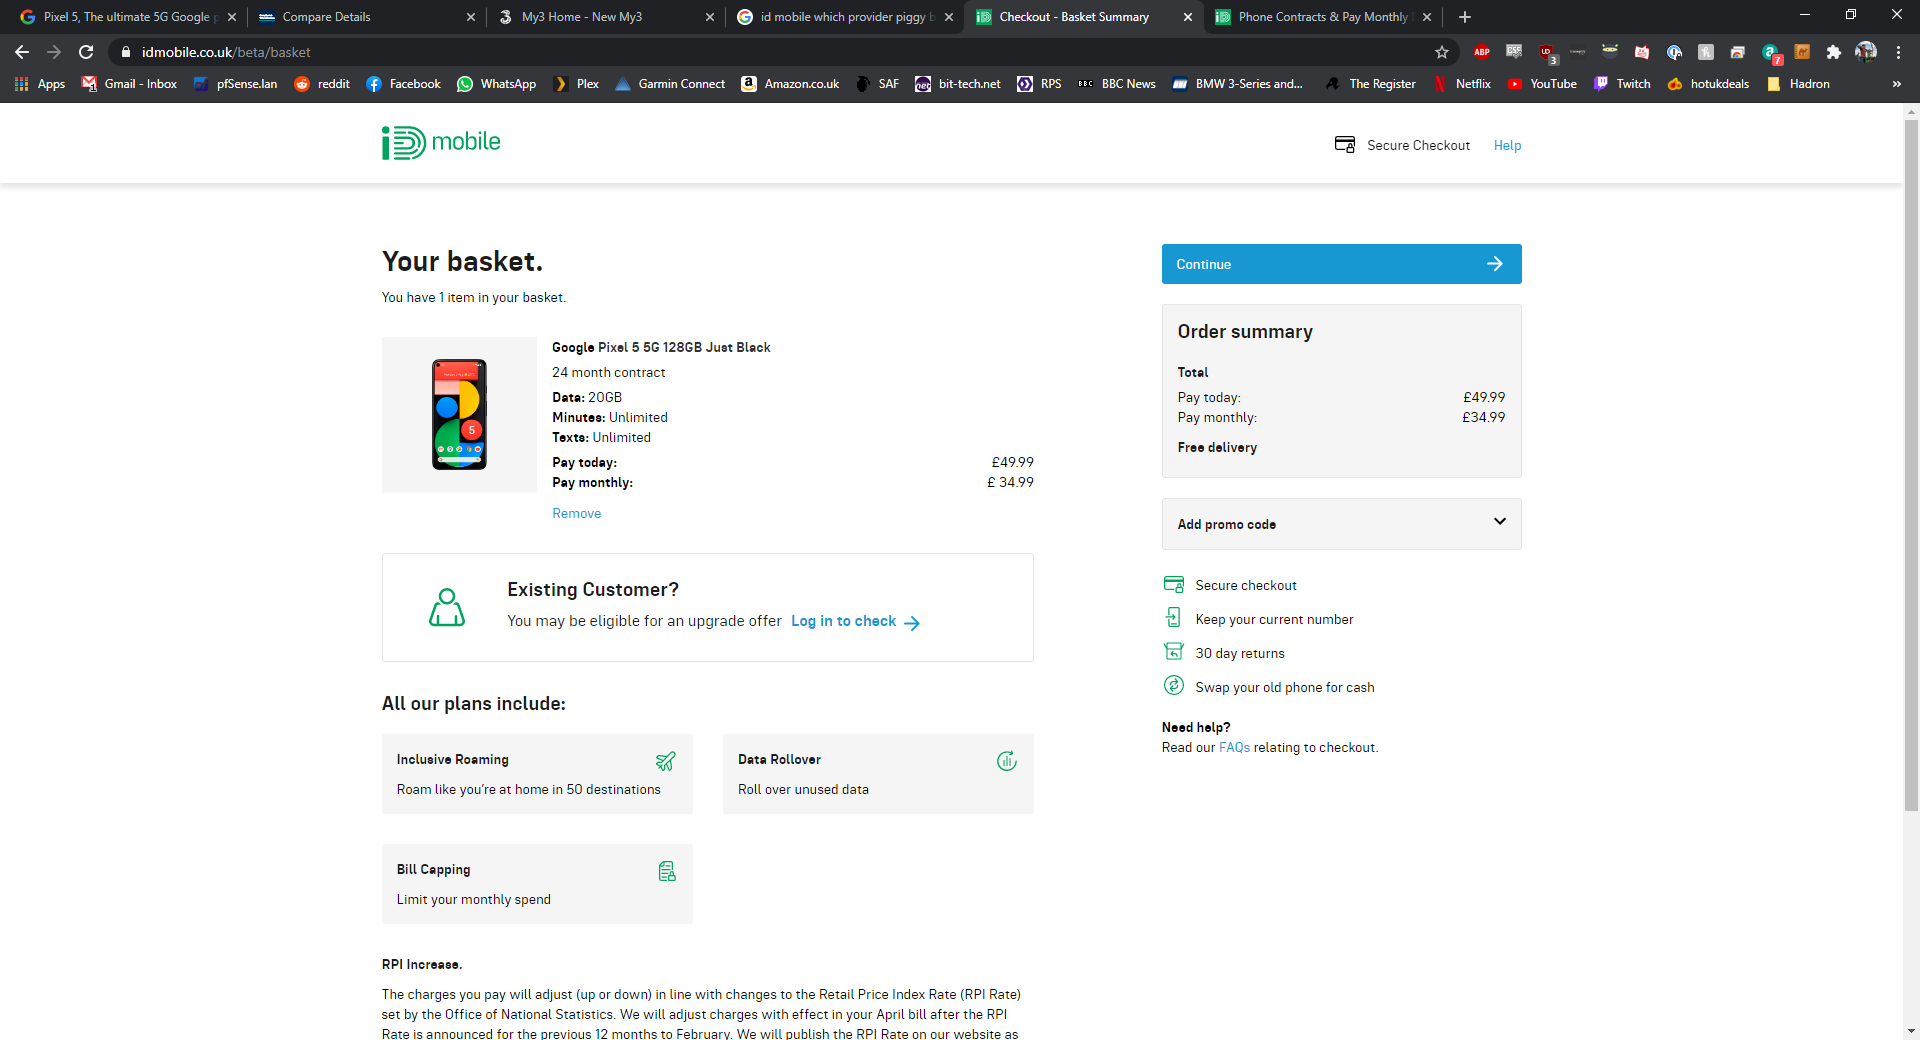1920x1040 pixels.
Task: Open the bit-tech.net bookmark
Action: tap(958, 84)
